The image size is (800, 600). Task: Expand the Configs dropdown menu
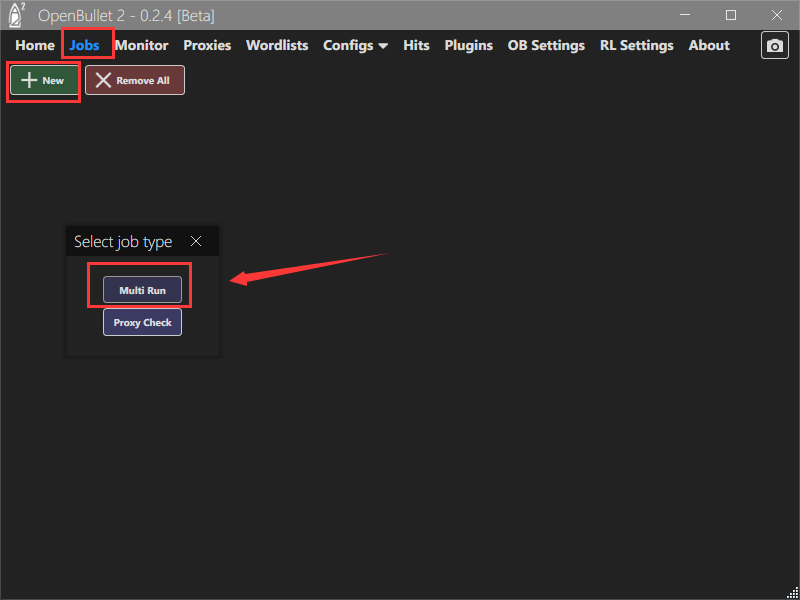355,45
